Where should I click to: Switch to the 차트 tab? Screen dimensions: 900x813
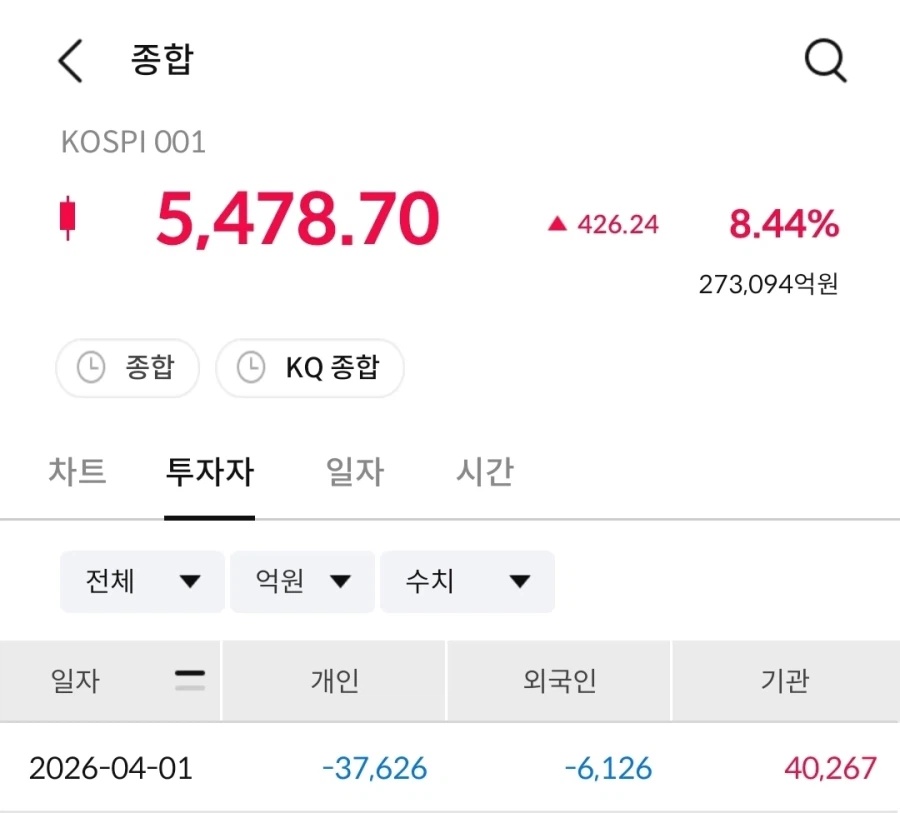(x=79, y=471)
